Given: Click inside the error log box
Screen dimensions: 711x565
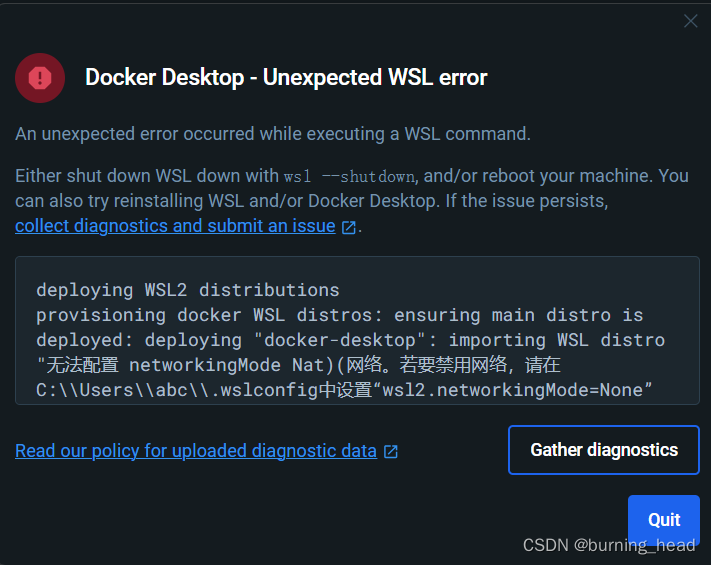Looking at the screenshot, I should [357, 331].
